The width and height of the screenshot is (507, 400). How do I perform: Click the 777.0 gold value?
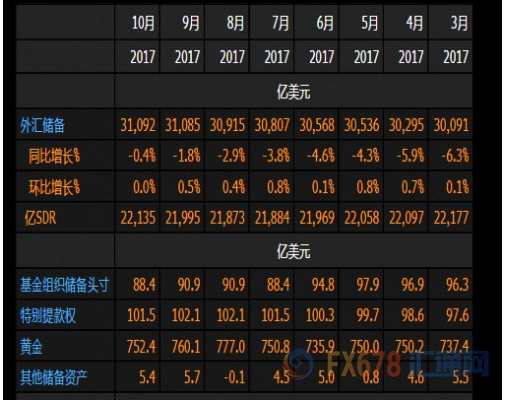pyautogui.click(x=231, y=347)
